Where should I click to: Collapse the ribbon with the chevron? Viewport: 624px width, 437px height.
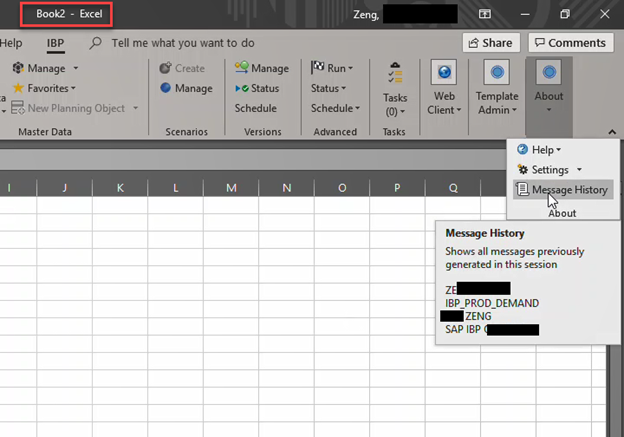pos(612,132)
